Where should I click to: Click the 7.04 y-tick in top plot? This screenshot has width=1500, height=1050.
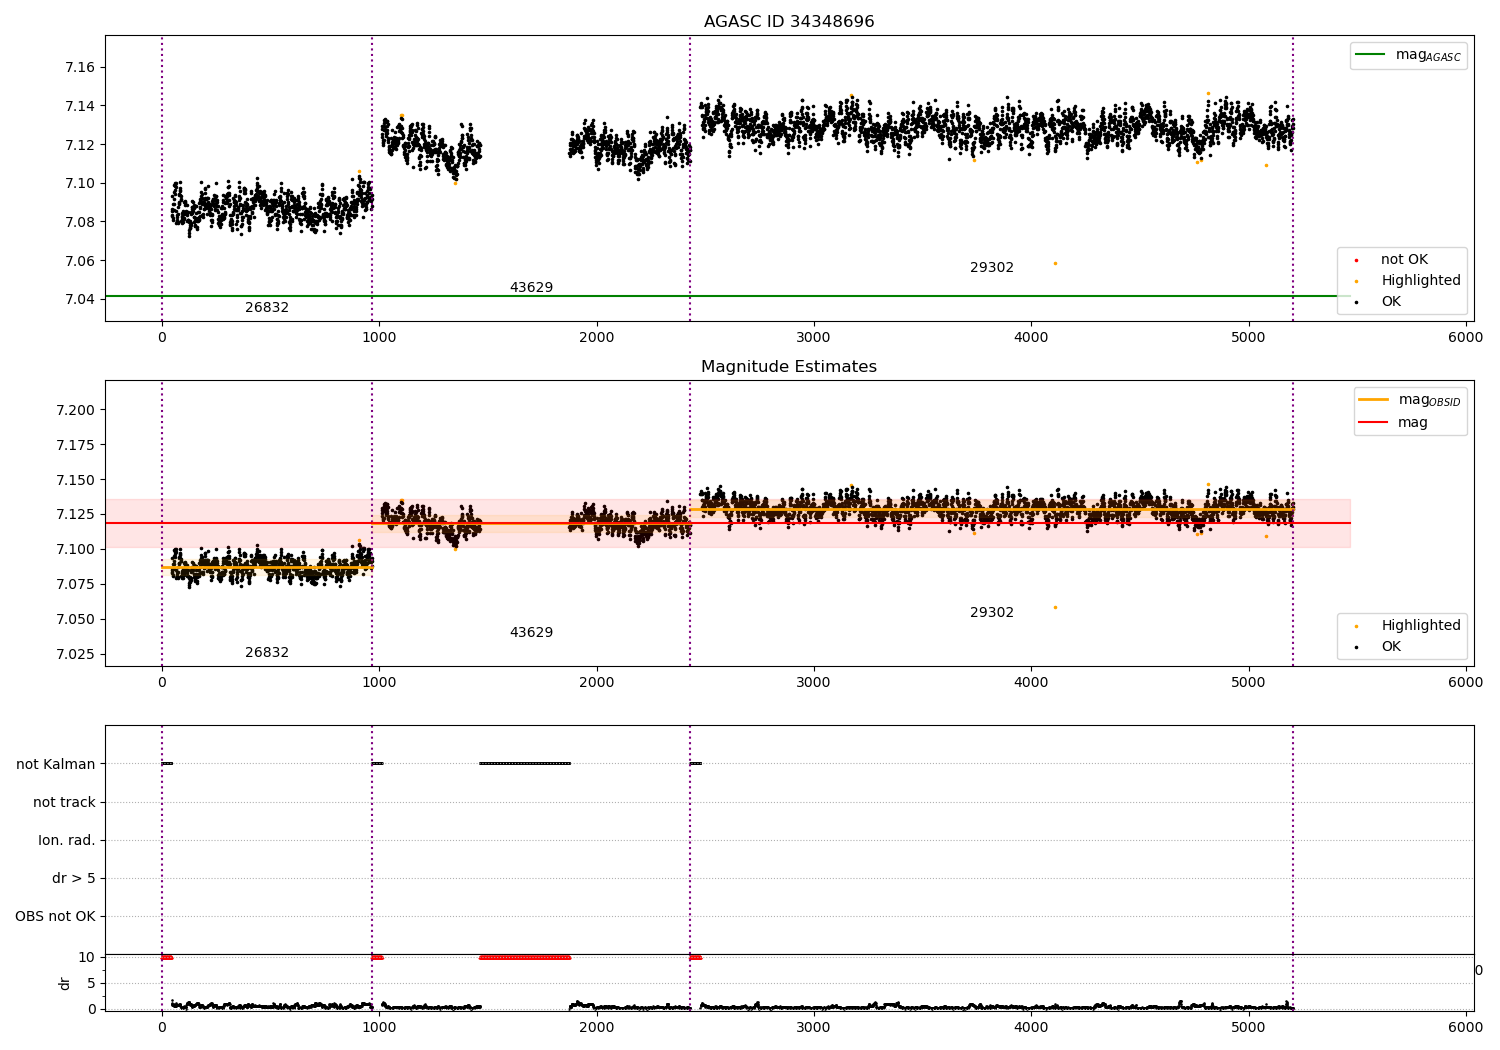tap(80, 300)
